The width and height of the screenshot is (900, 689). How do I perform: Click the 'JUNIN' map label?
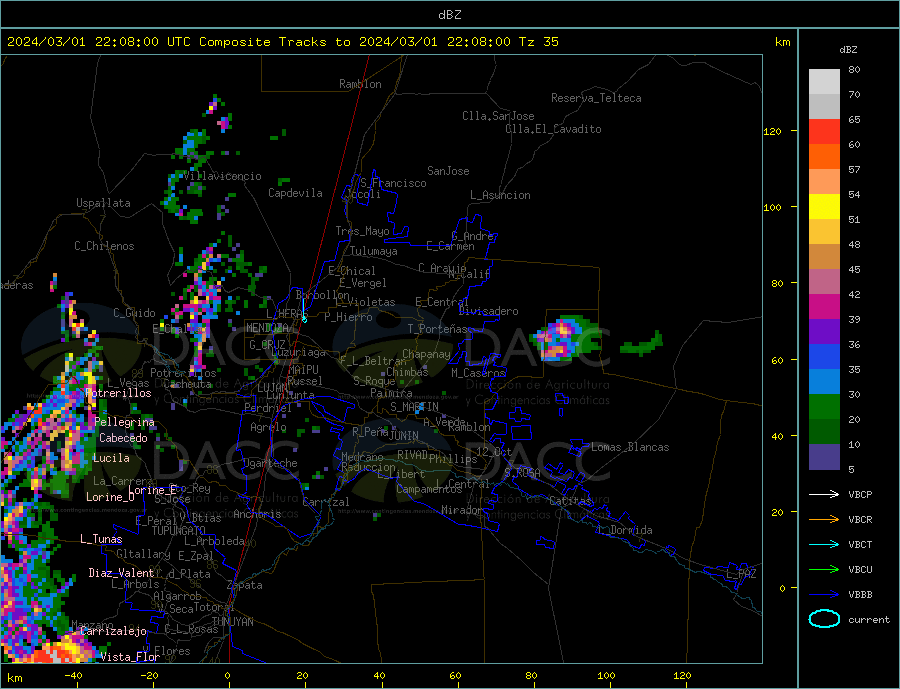[x=404, y=436]
